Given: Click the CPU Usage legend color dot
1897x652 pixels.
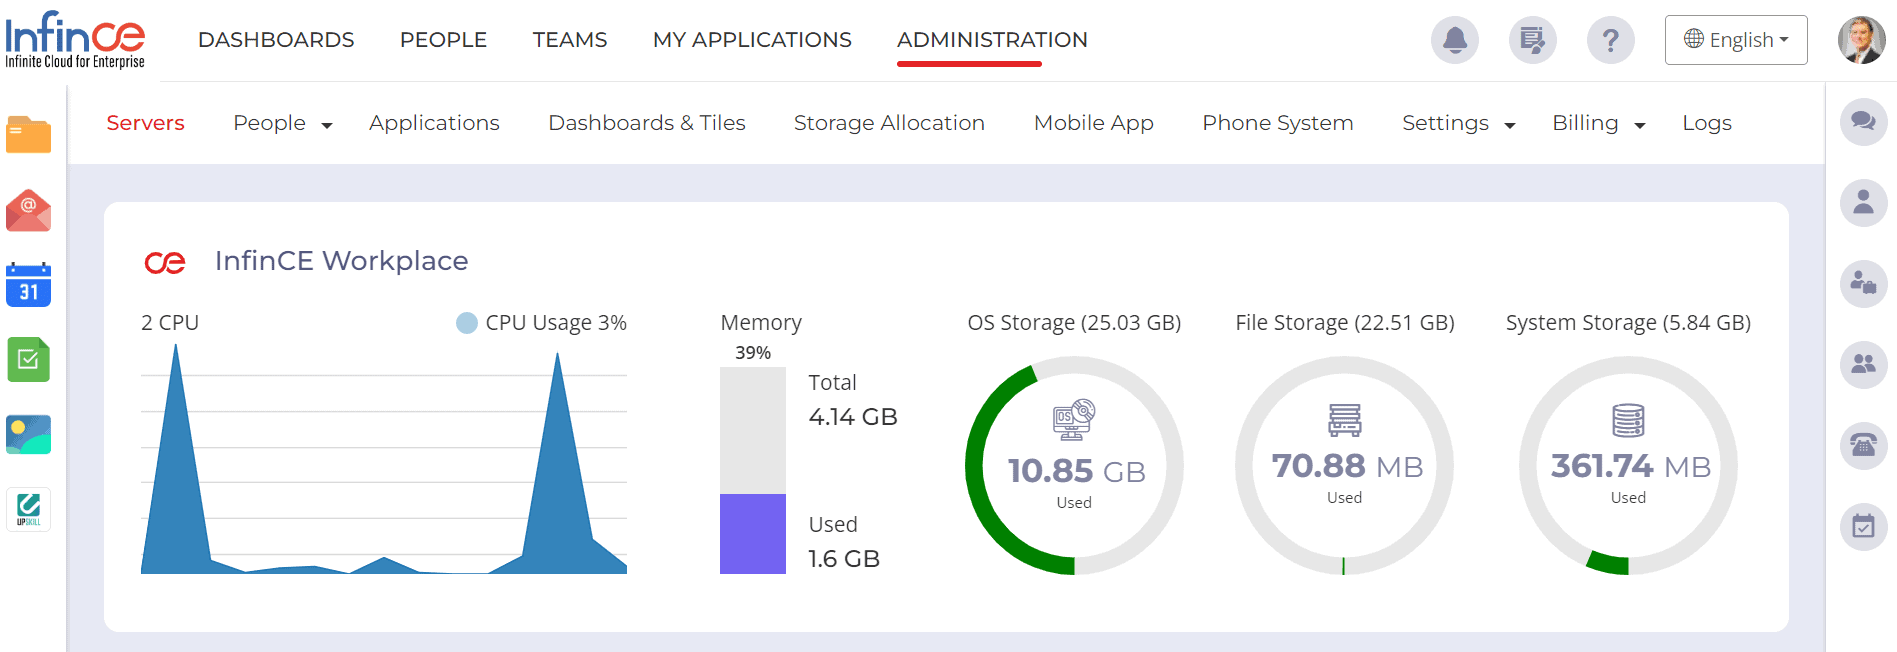Looking at the screenshot, I should 467,323.
